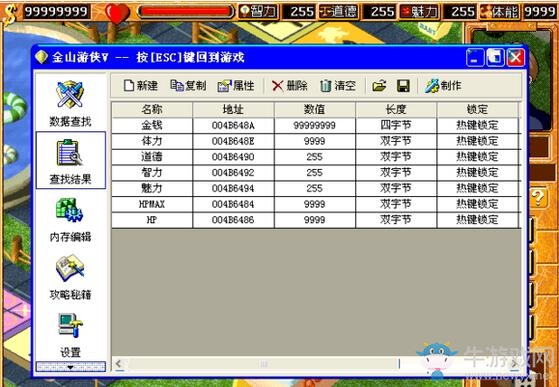This screenshot has width=559, height=387.
Task: Click the 双字节 length in HPMAX row
Action: point(396,204)
